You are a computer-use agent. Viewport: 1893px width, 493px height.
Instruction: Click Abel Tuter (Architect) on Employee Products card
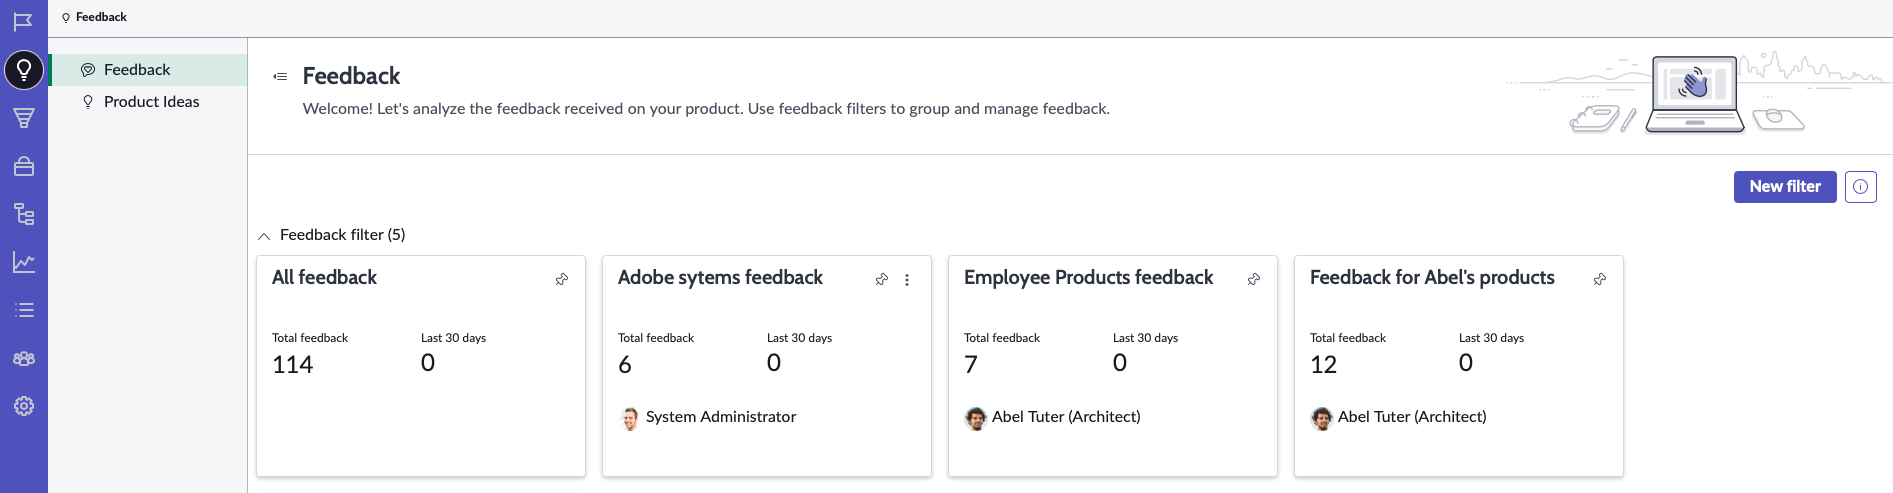pyautogui.click(x=1066, y=417)
